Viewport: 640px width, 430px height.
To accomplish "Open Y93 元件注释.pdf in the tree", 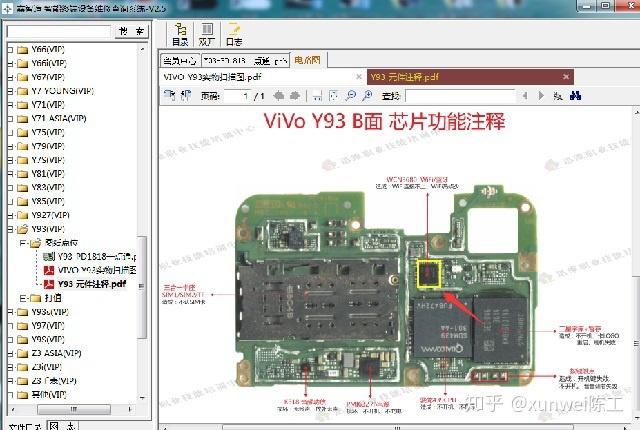I will [92, 284].
